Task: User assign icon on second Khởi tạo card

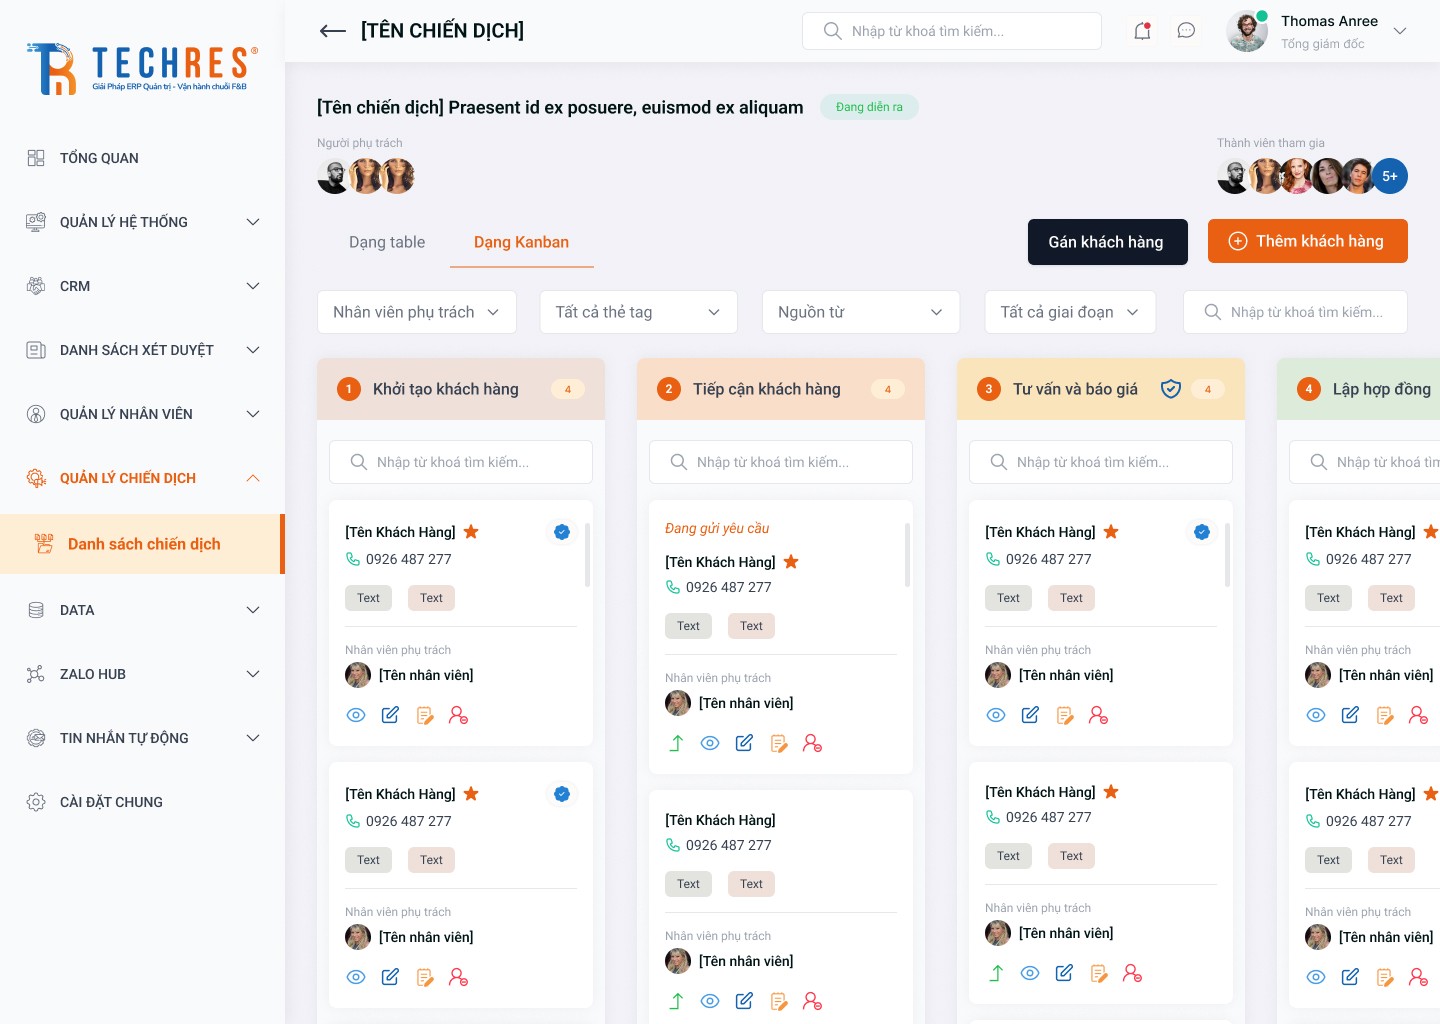Action: pyautogui.click(x=458, y=977)
